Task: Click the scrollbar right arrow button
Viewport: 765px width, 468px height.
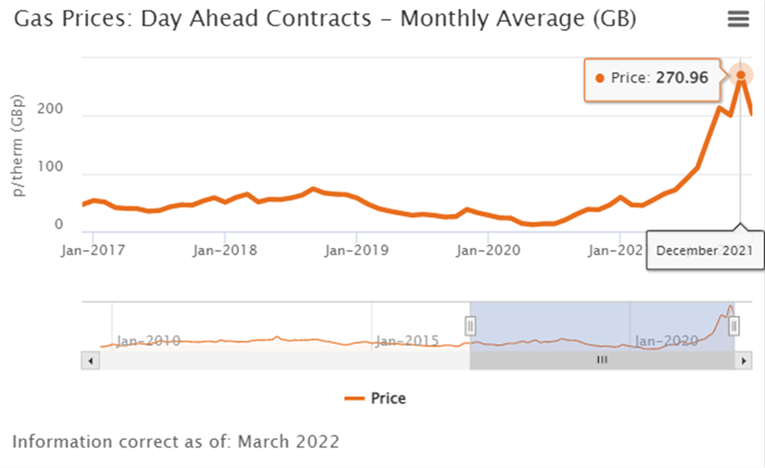Action: point(743,360)
